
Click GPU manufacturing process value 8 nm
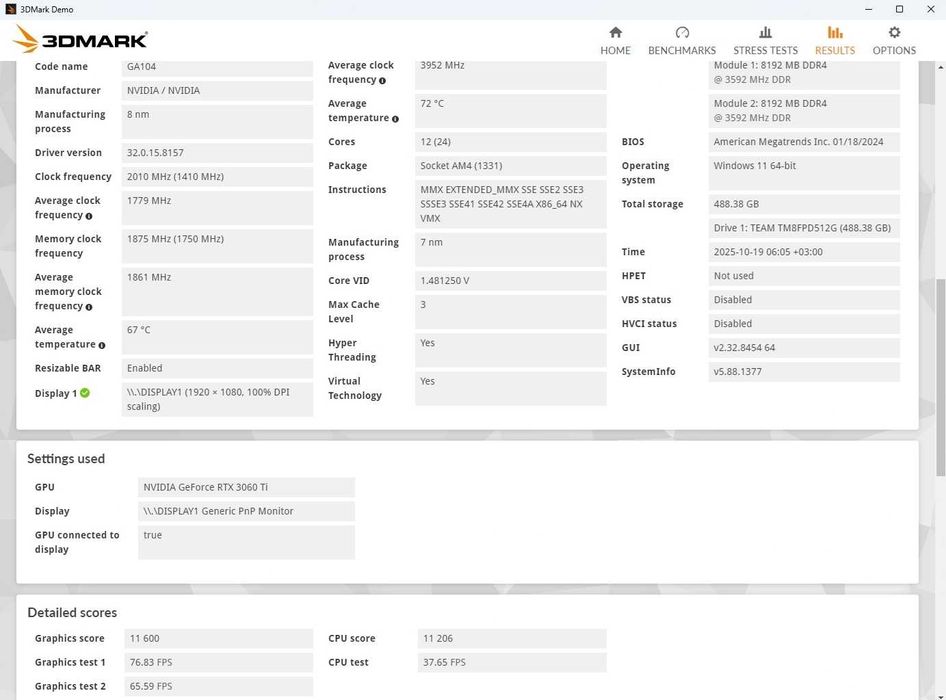217,122
